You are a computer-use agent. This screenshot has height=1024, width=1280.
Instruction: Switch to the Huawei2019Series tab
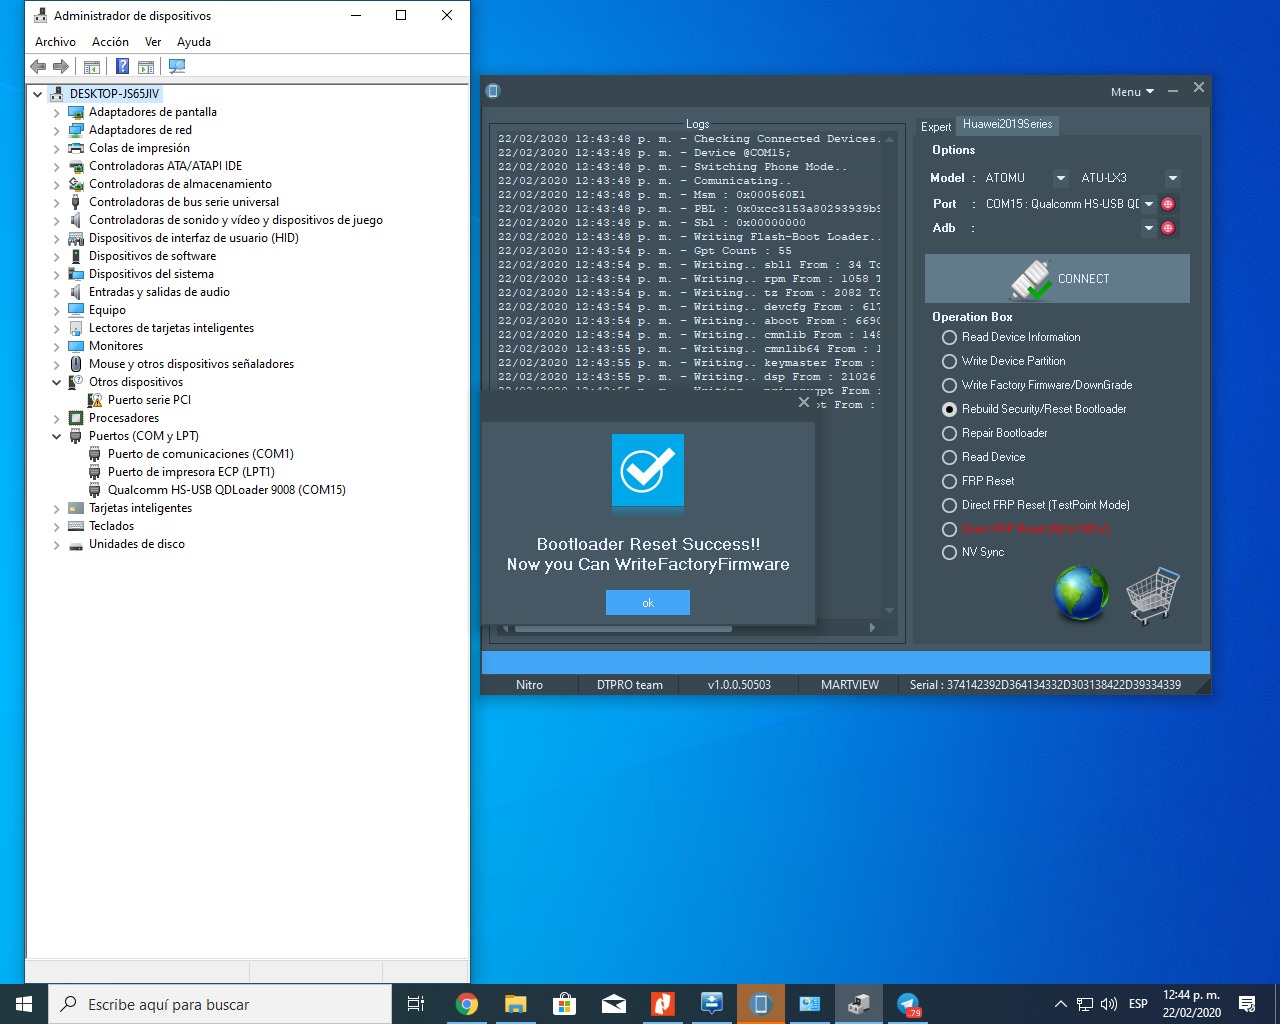point(1007,124)
